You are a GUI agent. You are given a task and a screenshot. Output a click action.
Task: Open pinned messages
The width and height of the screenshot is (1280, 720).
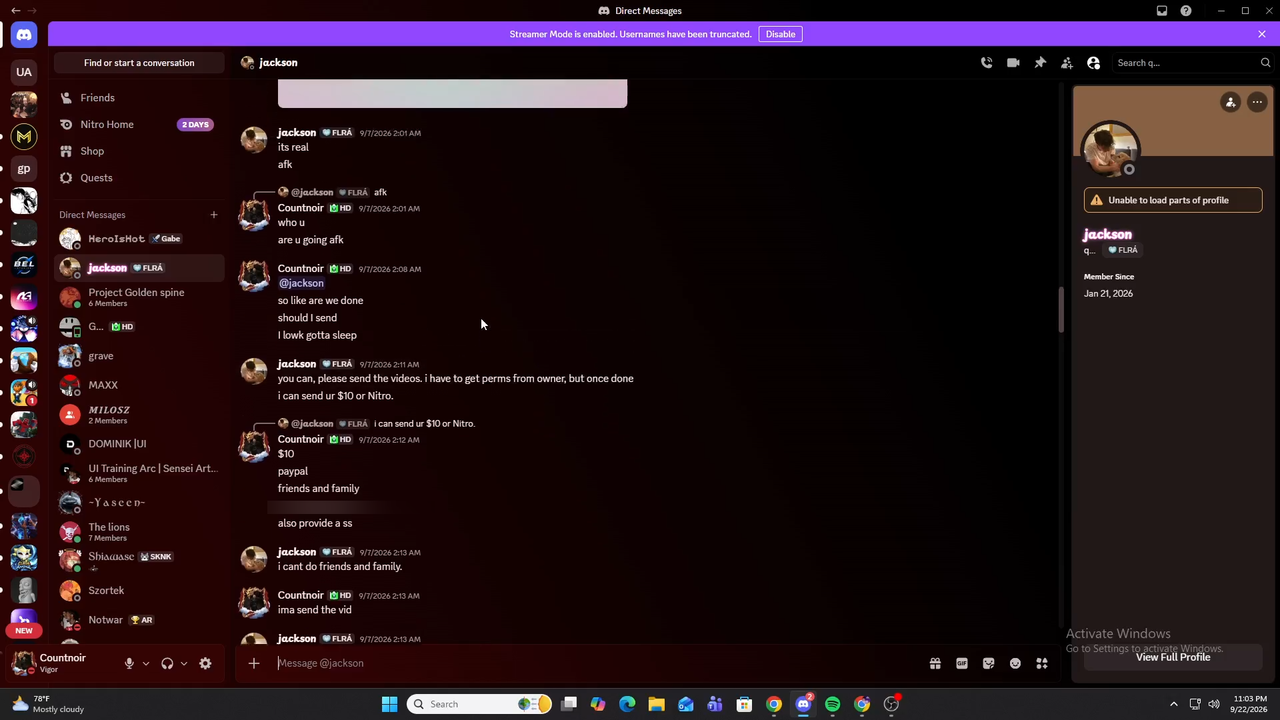click(x=1040, y=63)
